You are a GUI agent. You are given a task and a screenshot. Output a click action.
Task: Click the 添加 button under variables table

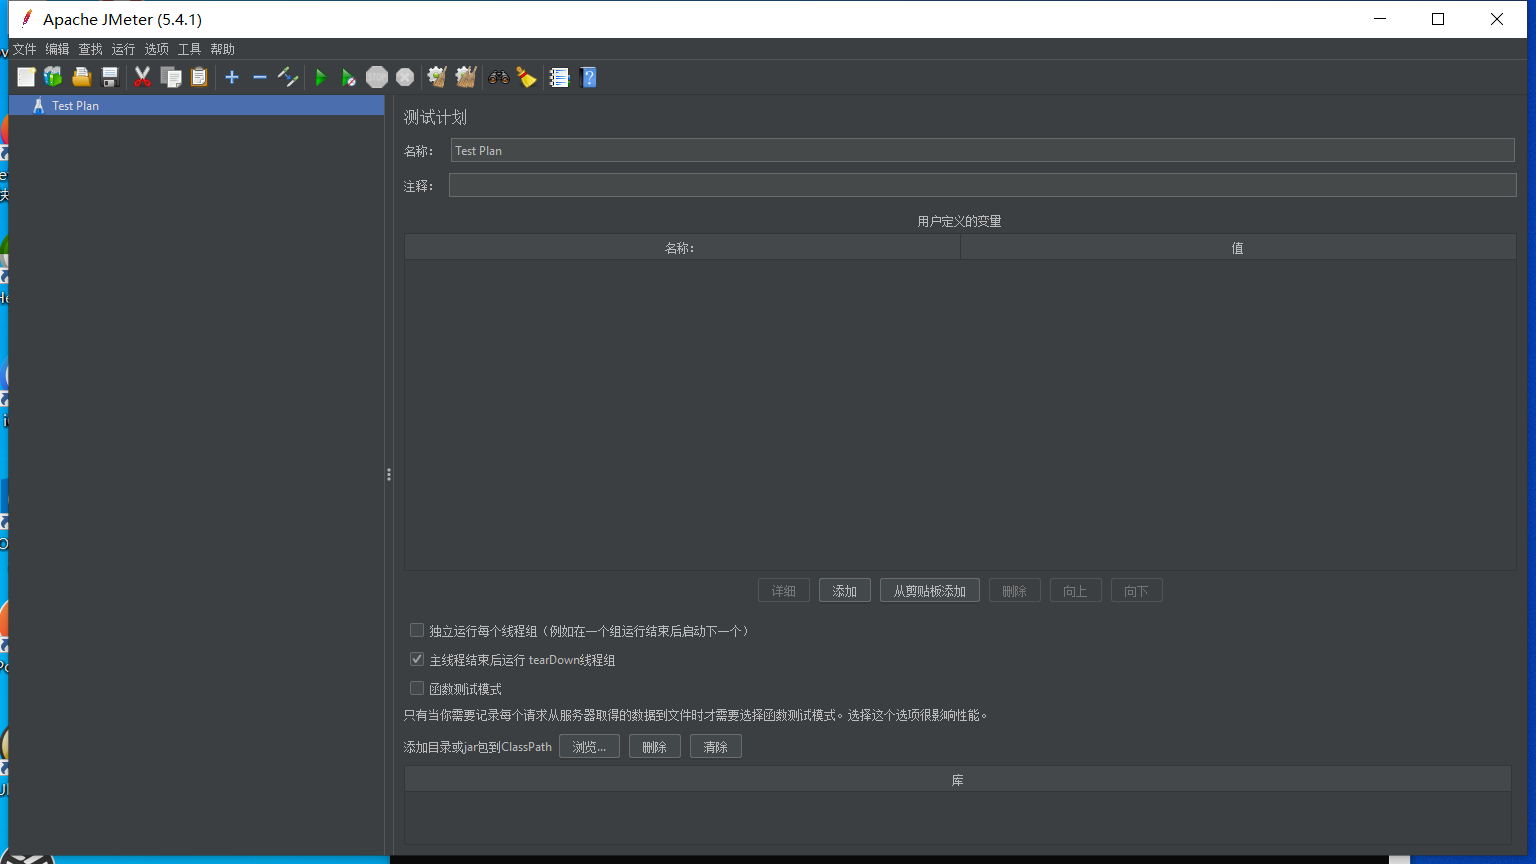(x=845, y=590)
